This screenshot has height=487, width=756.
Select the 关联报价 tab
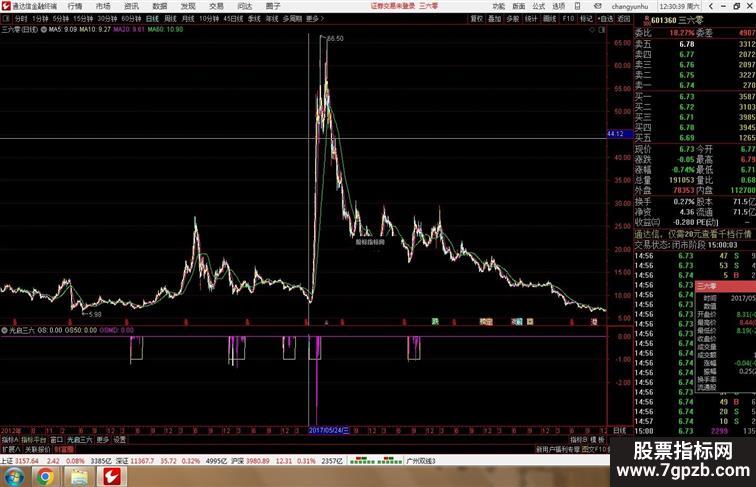37,449
